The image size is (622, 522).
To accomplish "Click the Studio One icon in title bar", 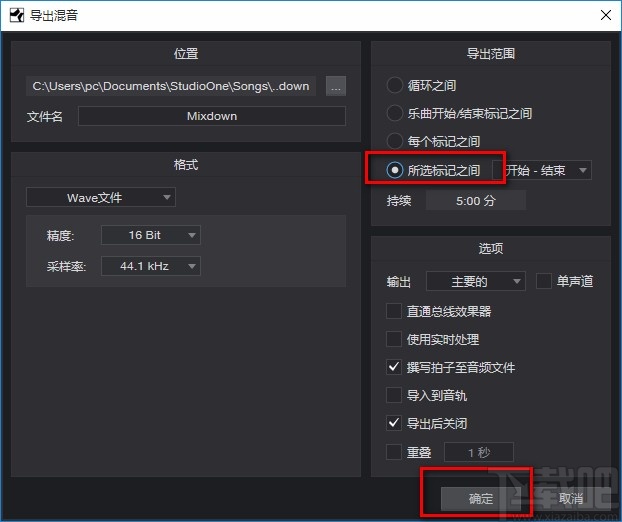I will [17, 16].
